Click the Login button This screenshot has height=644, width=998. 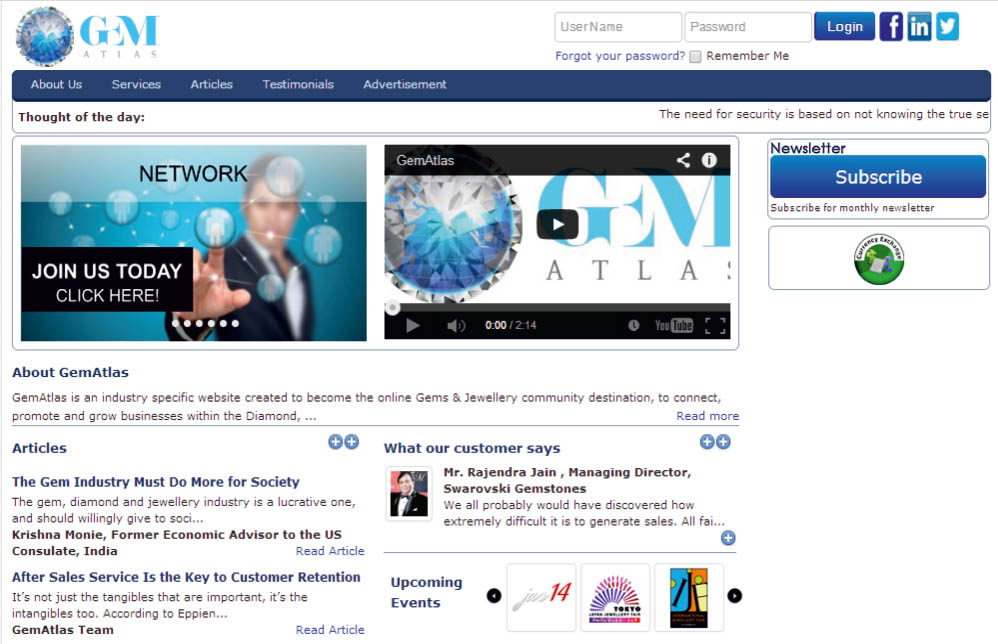point(844,27)
